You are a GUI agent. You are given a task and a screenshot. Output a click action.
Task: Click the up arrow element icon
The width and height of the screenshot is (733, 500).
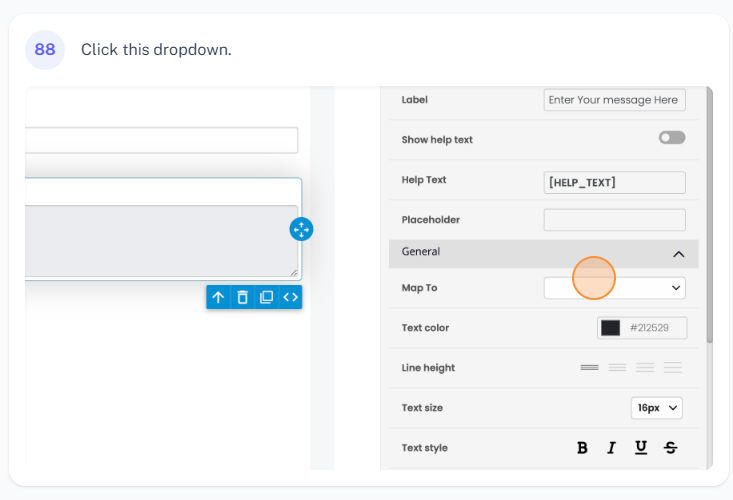[218, 297]
